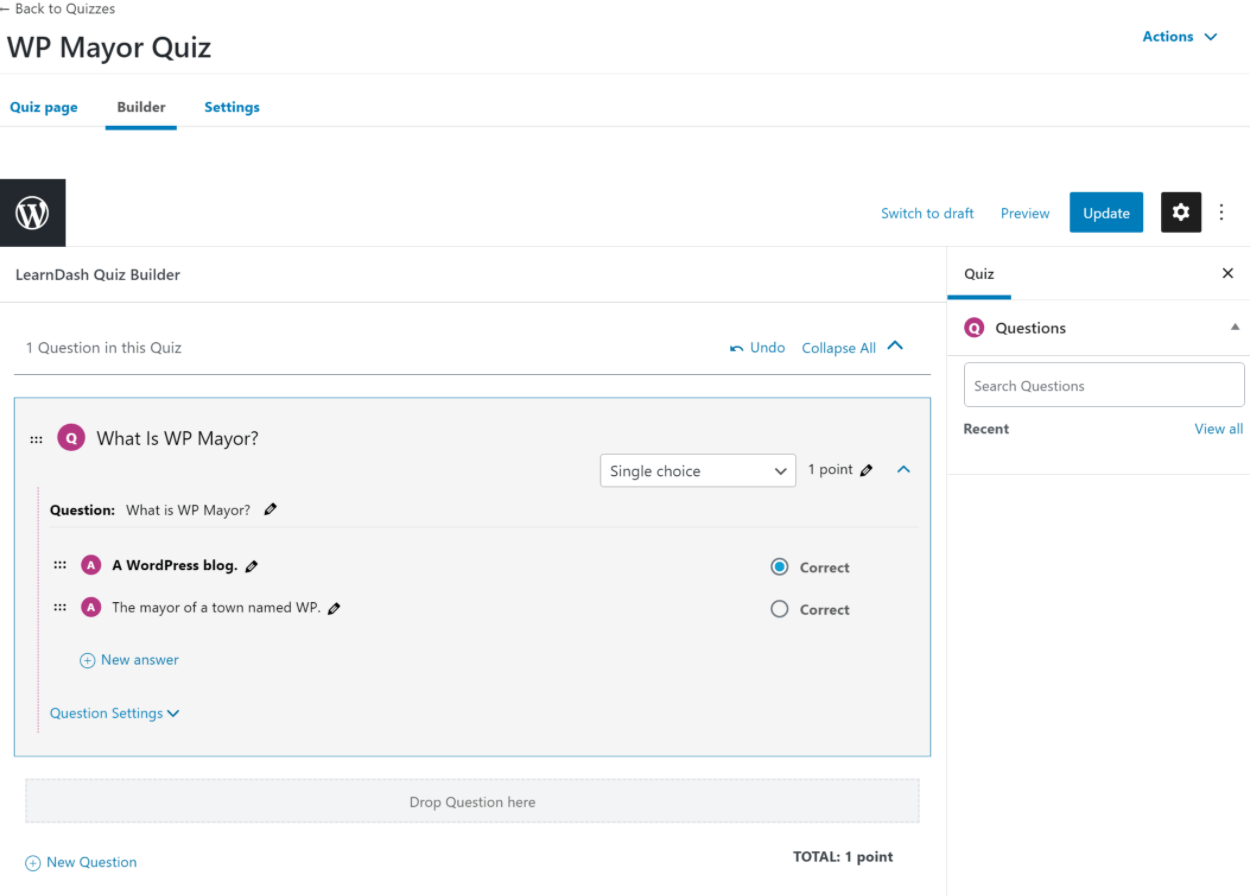Click Switch to draft

(x=927, y=213)
